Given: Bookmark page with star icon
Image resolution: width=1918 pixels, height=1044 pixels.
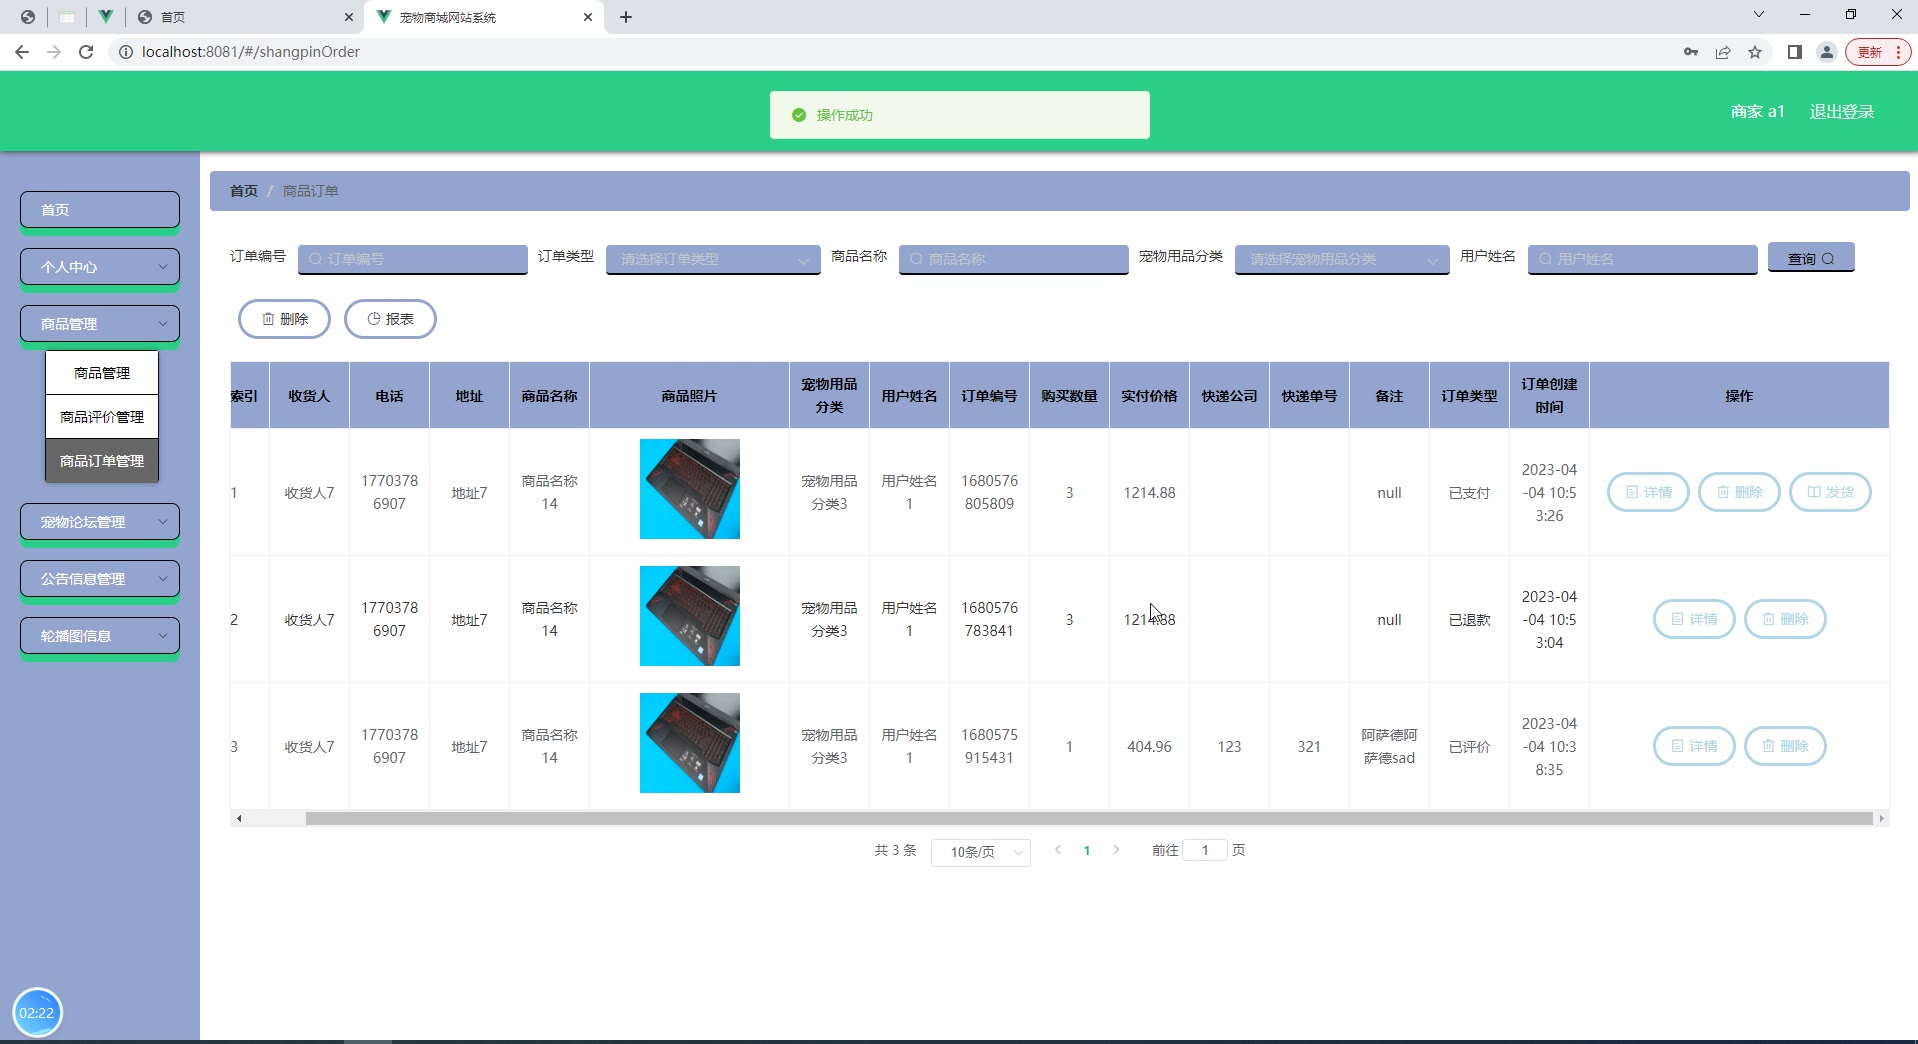Looking at the screenshot, I should coord(1755,52).
